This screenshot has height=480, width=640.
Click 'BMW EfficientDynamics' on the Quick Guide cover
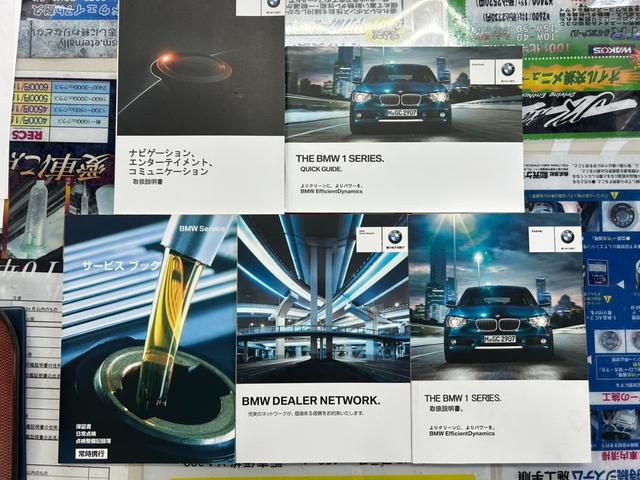(331, 191)
